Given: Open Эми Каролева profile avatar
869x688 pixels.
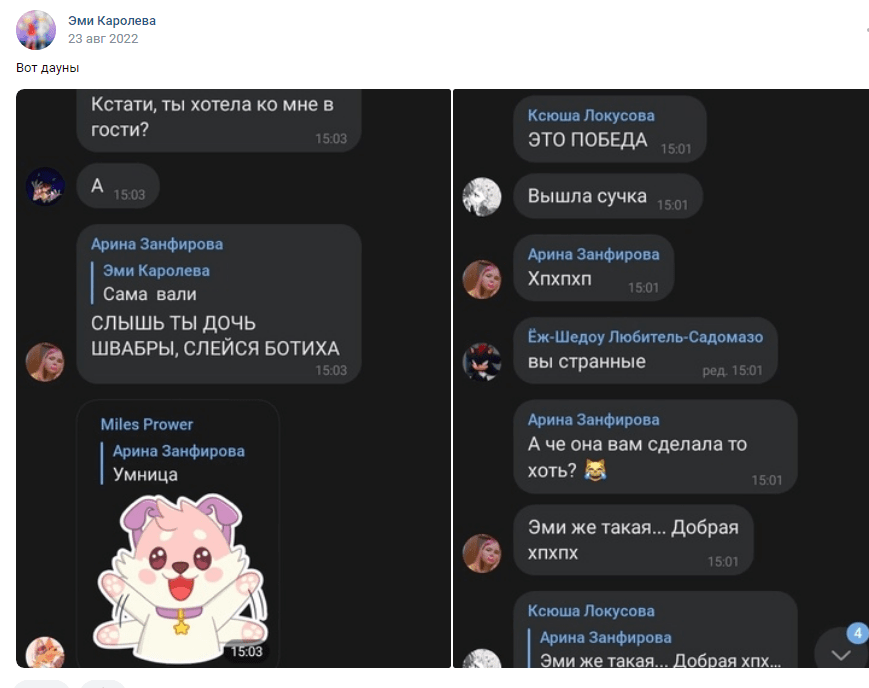Looking at the screenshot, I should point(36,30).
